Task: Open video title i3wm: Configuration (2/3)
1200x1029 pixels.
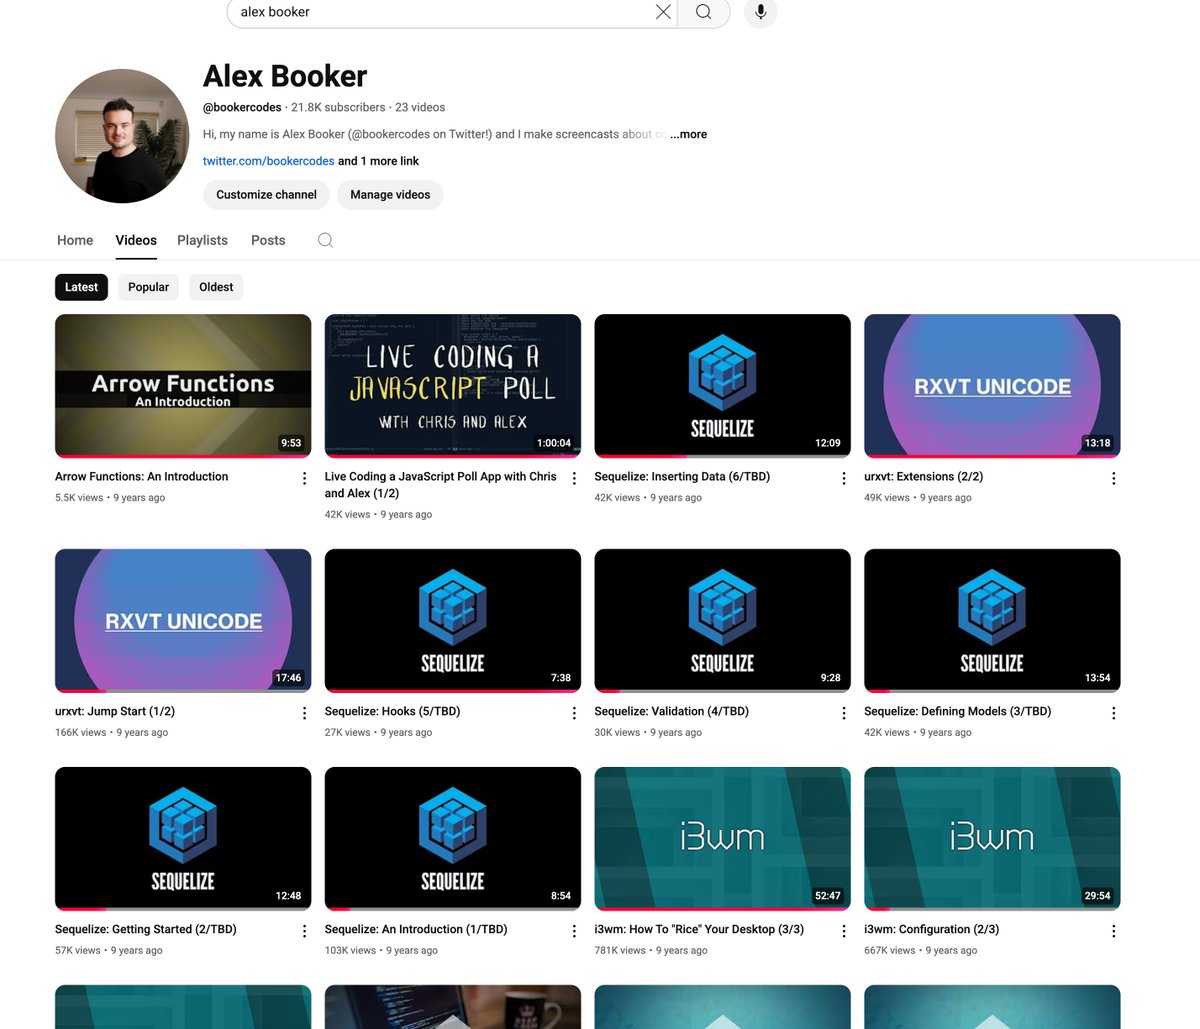Action: [x=931, y=930]
